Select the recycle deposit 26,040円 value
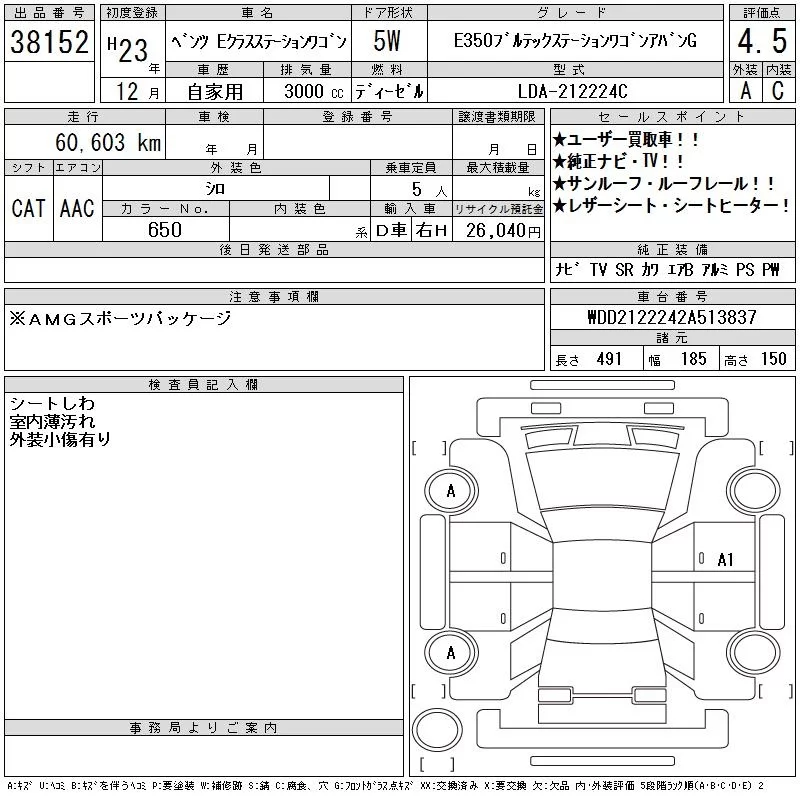800x800 pixels. click(x=498, y=230)
